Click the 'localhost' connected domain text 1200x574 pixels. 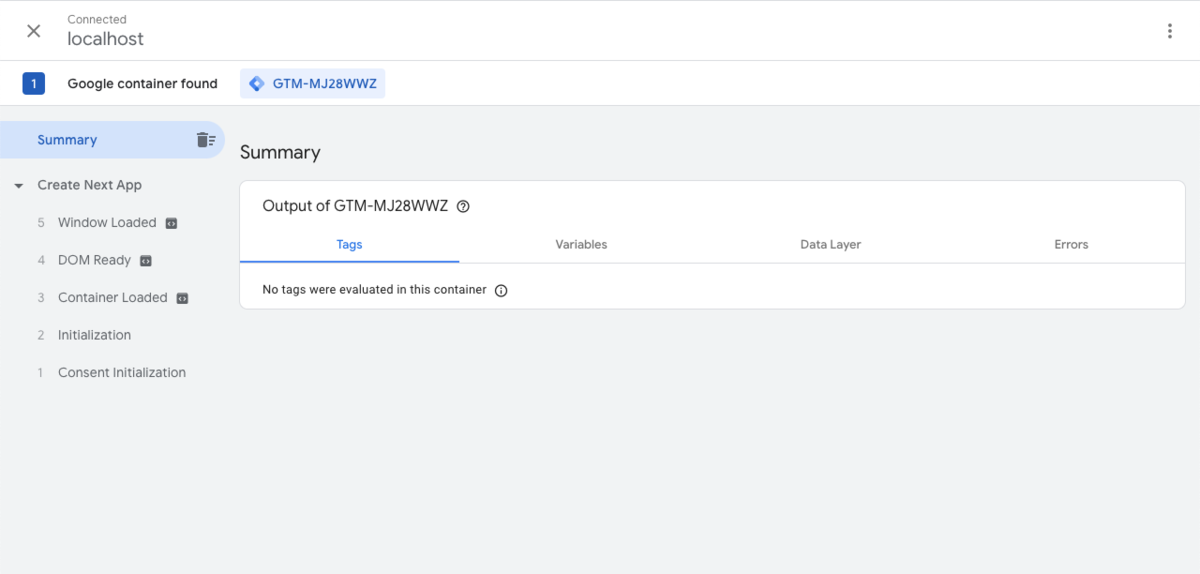(x=106, y=39)
